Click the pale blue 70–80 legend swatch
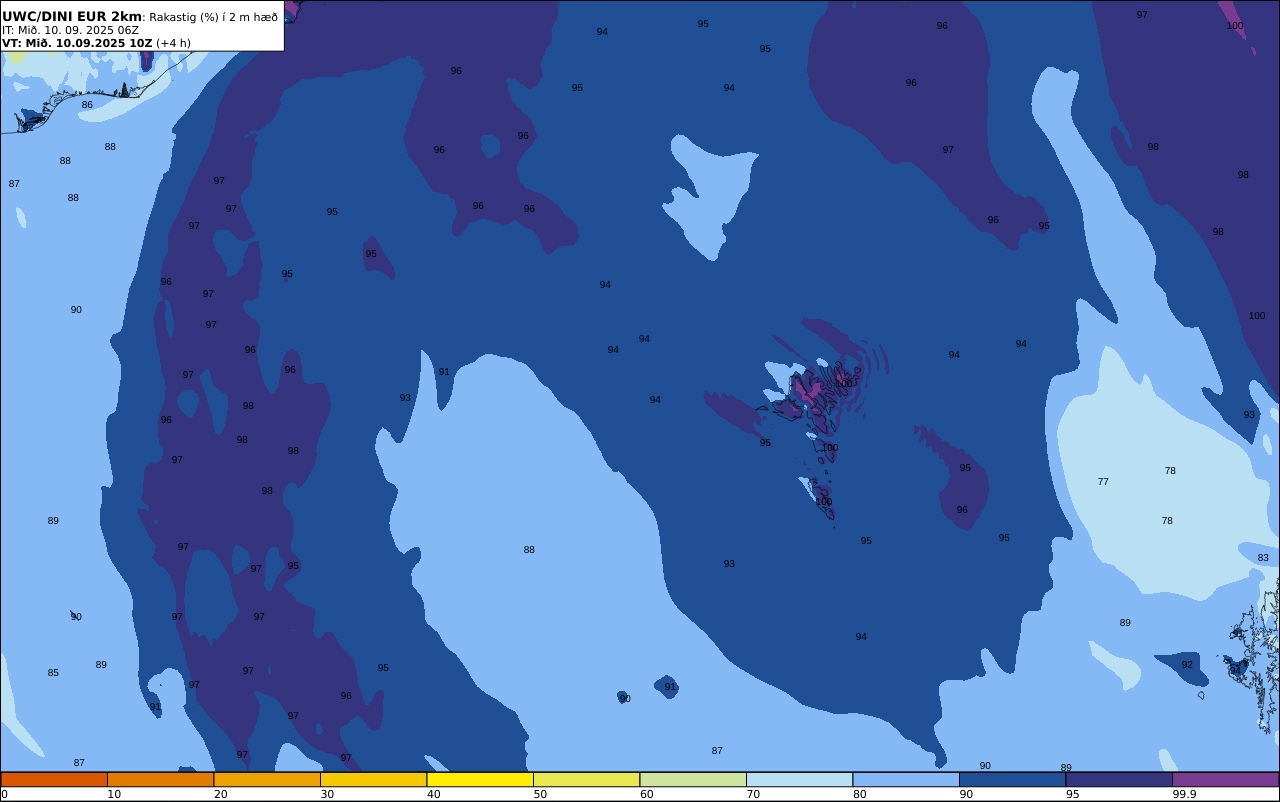This screenshot has height=802, width=1280. pos(799,779)
